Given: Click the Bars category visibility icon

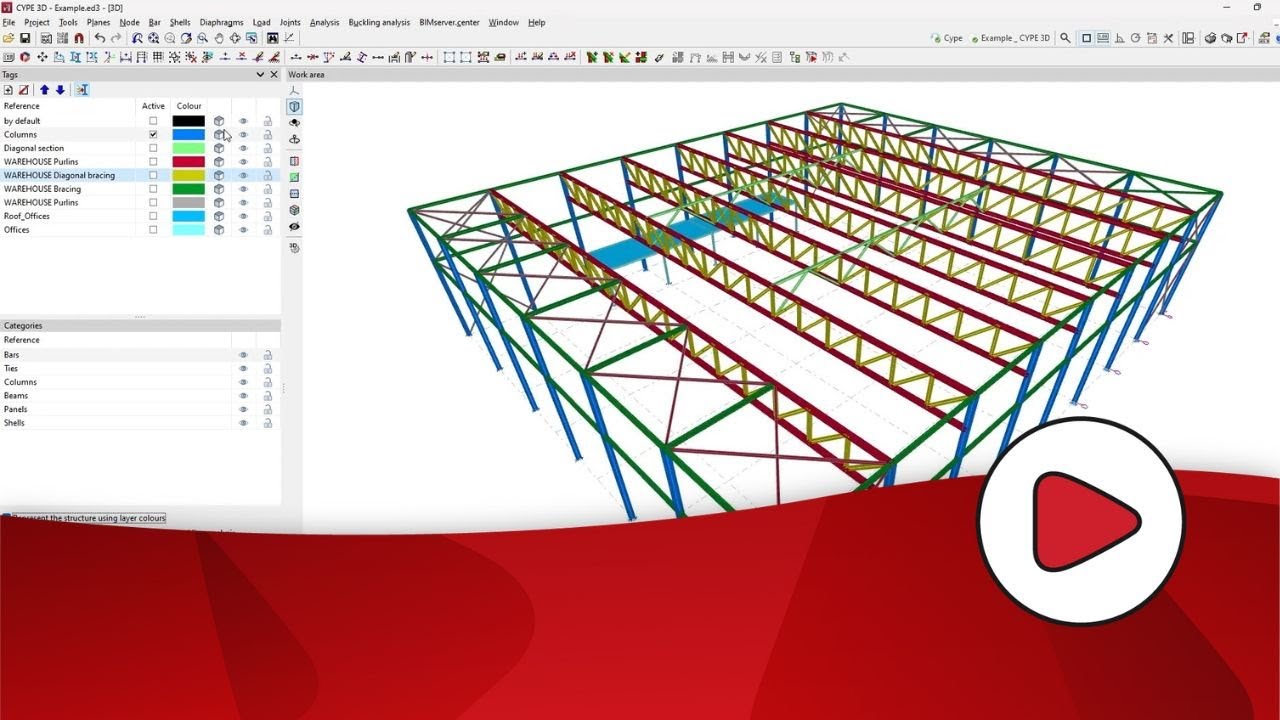Looking at the screenshot, I should point(241,354).
